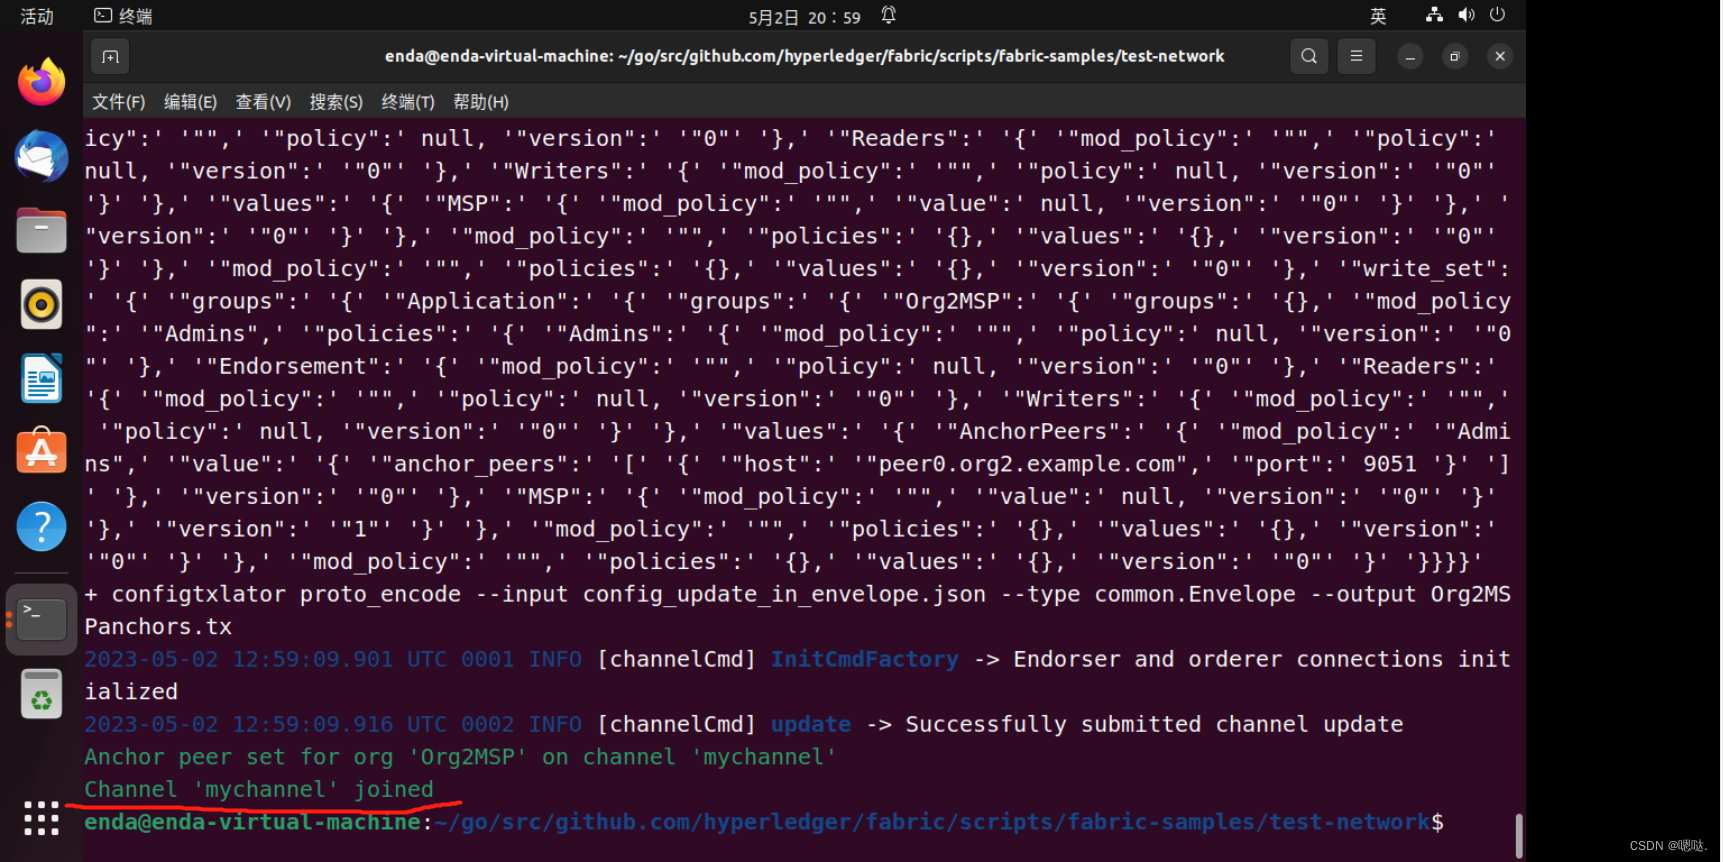Open LibreOffice Writer in dock

[x=41, y=378]
